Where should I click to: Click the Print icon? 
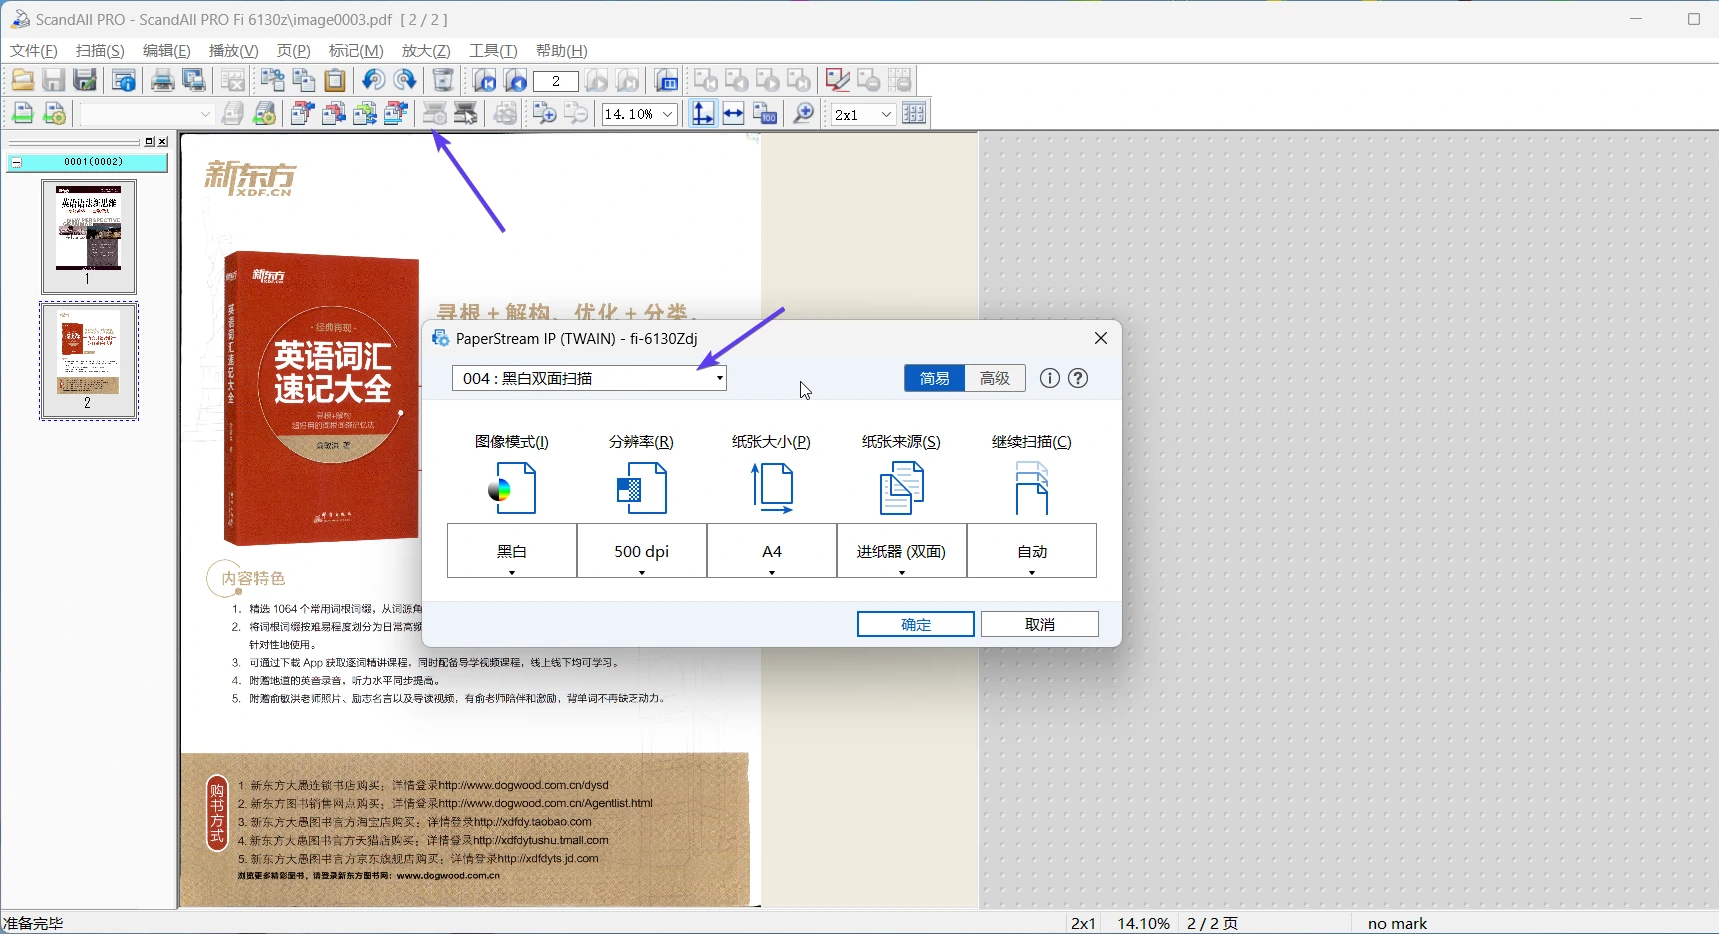(x=162, y=80)
